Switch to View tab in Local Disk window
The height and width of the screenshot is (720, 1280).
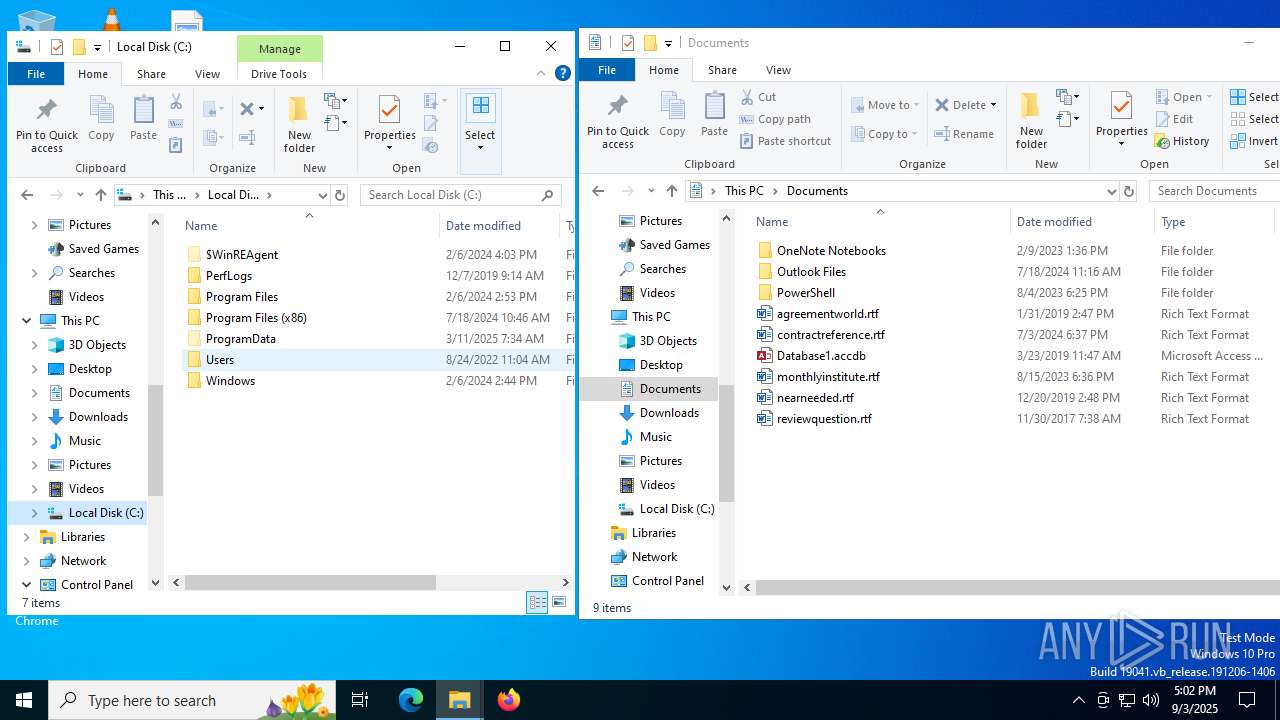(x=207, y=74)
